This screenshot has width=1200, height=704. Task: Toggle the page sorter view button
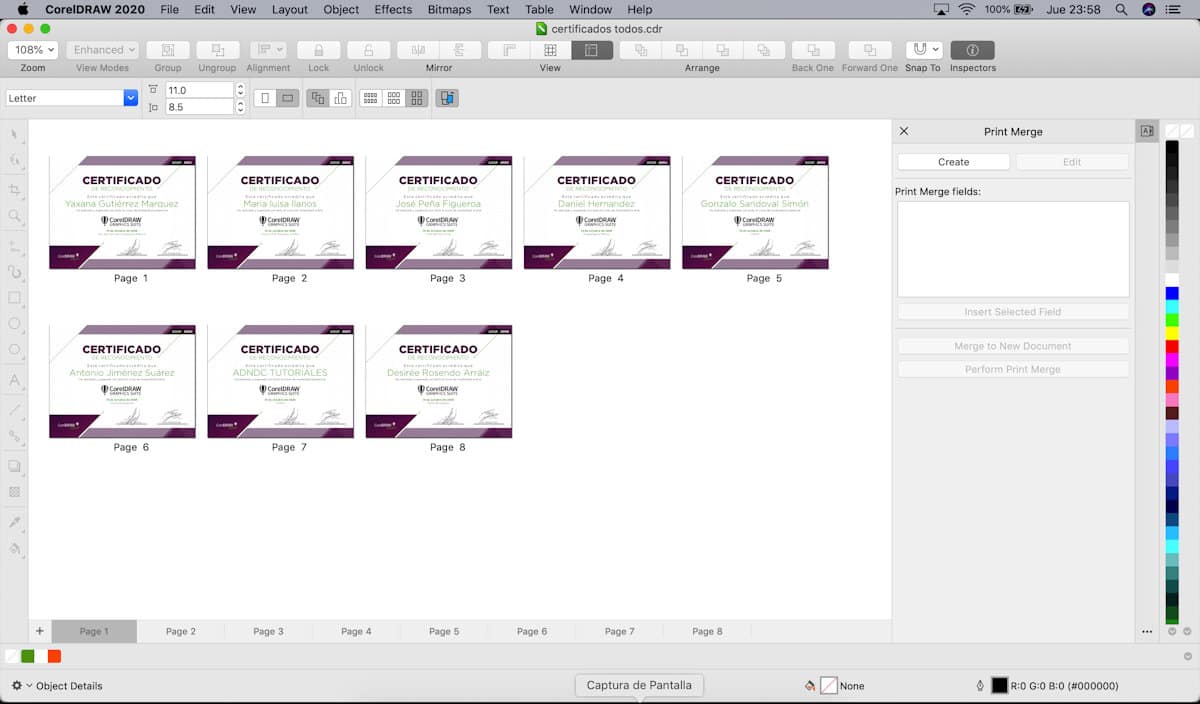coord(591,50)
